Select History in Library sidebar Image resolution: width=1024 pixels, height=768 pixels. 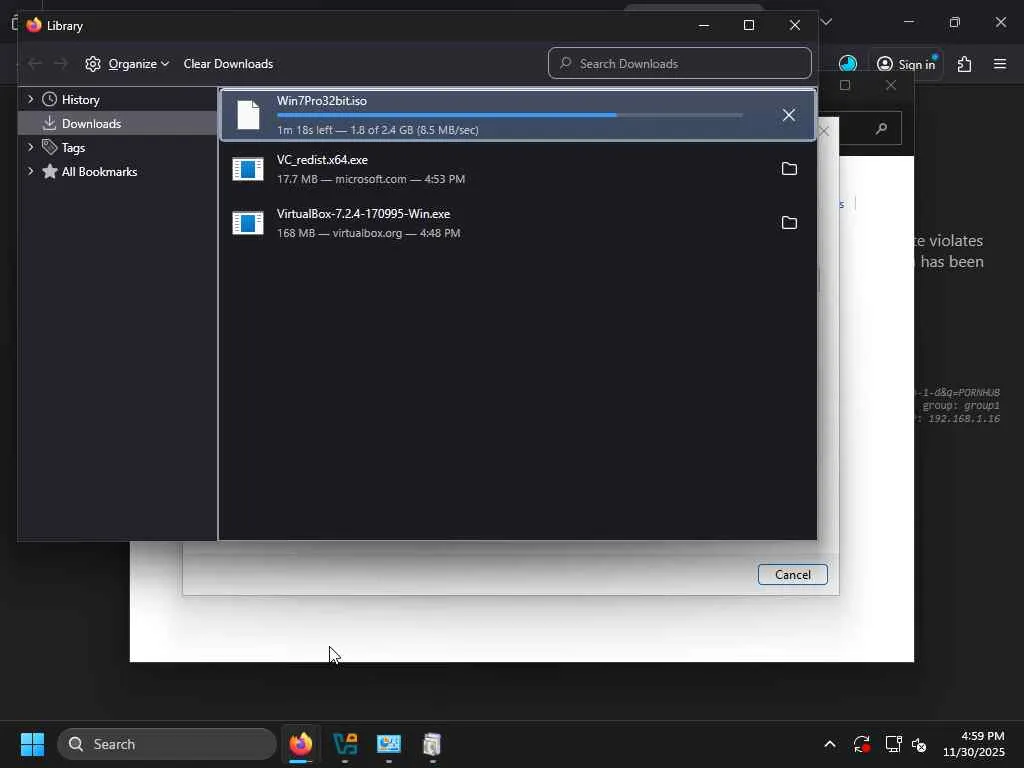(x=80, y=99)
